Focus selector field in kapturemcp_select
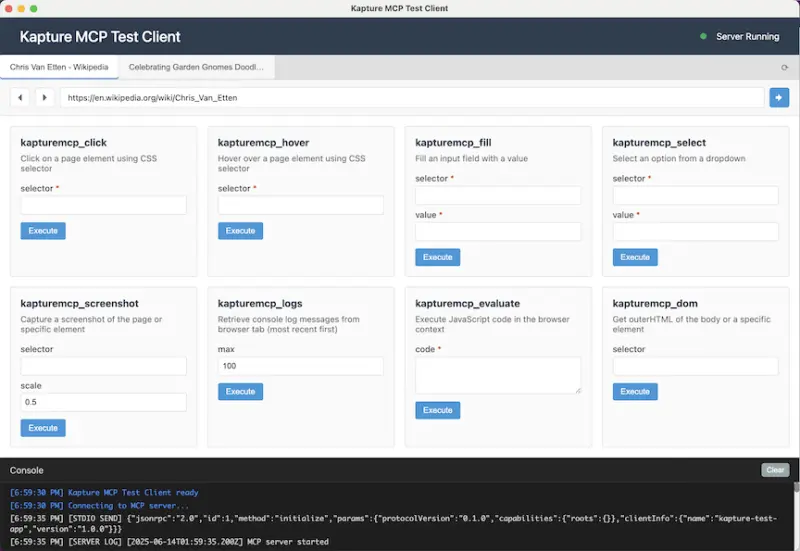800x551 pixels. click(695, 195)
